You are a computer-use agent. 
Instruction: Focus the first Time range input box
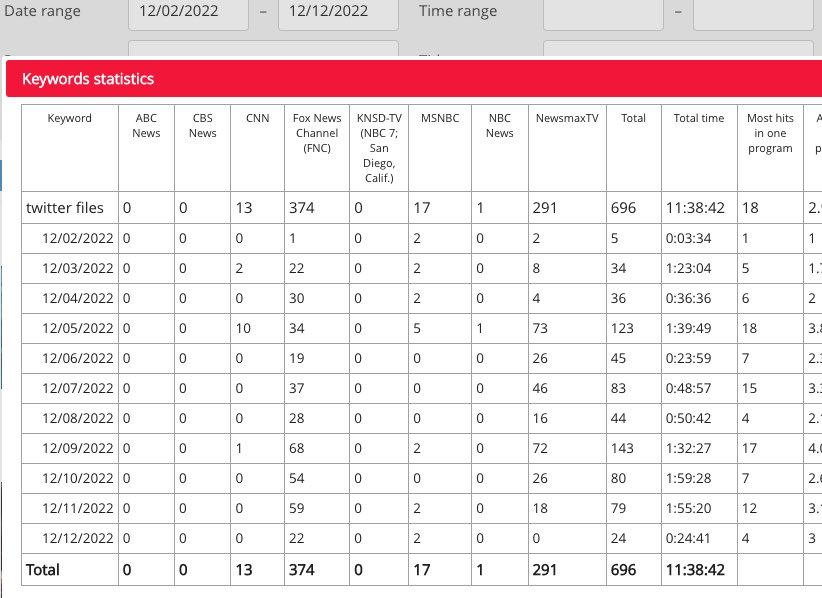[x=602, y=12]
